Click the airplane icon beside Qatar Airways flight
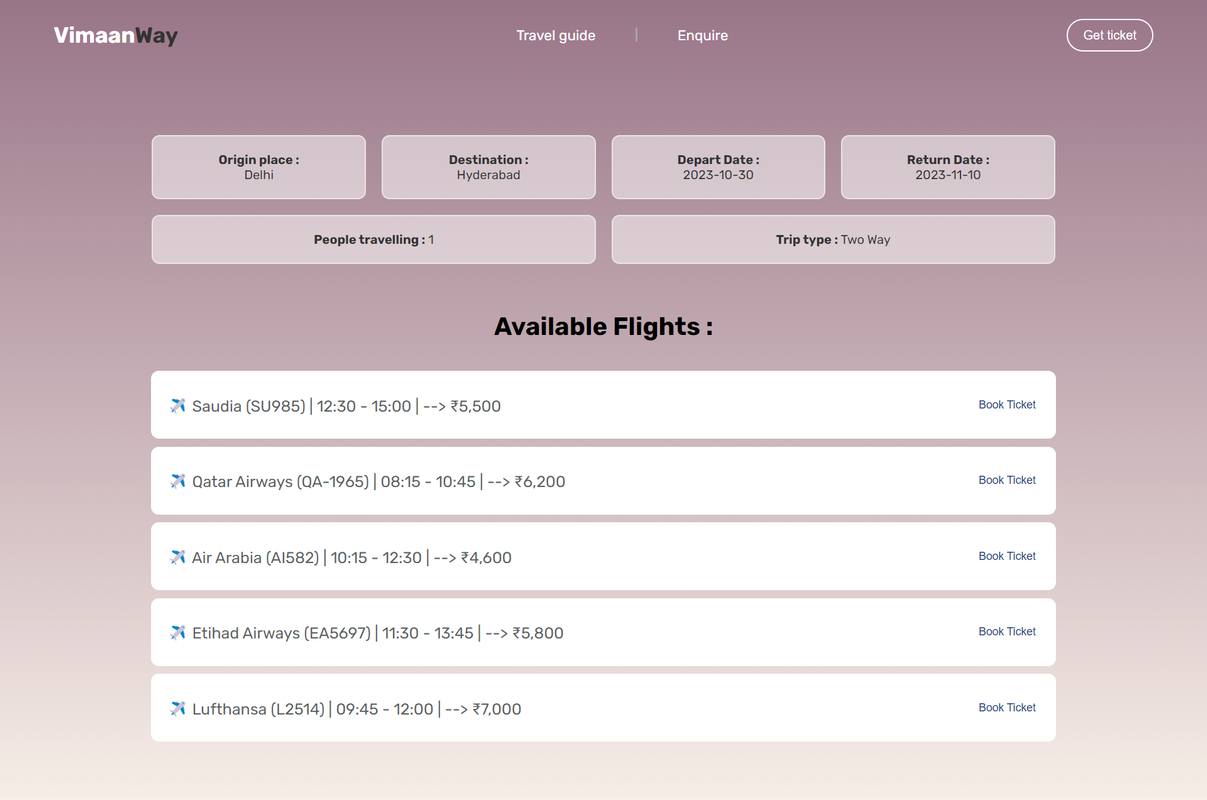 [178, 481]
